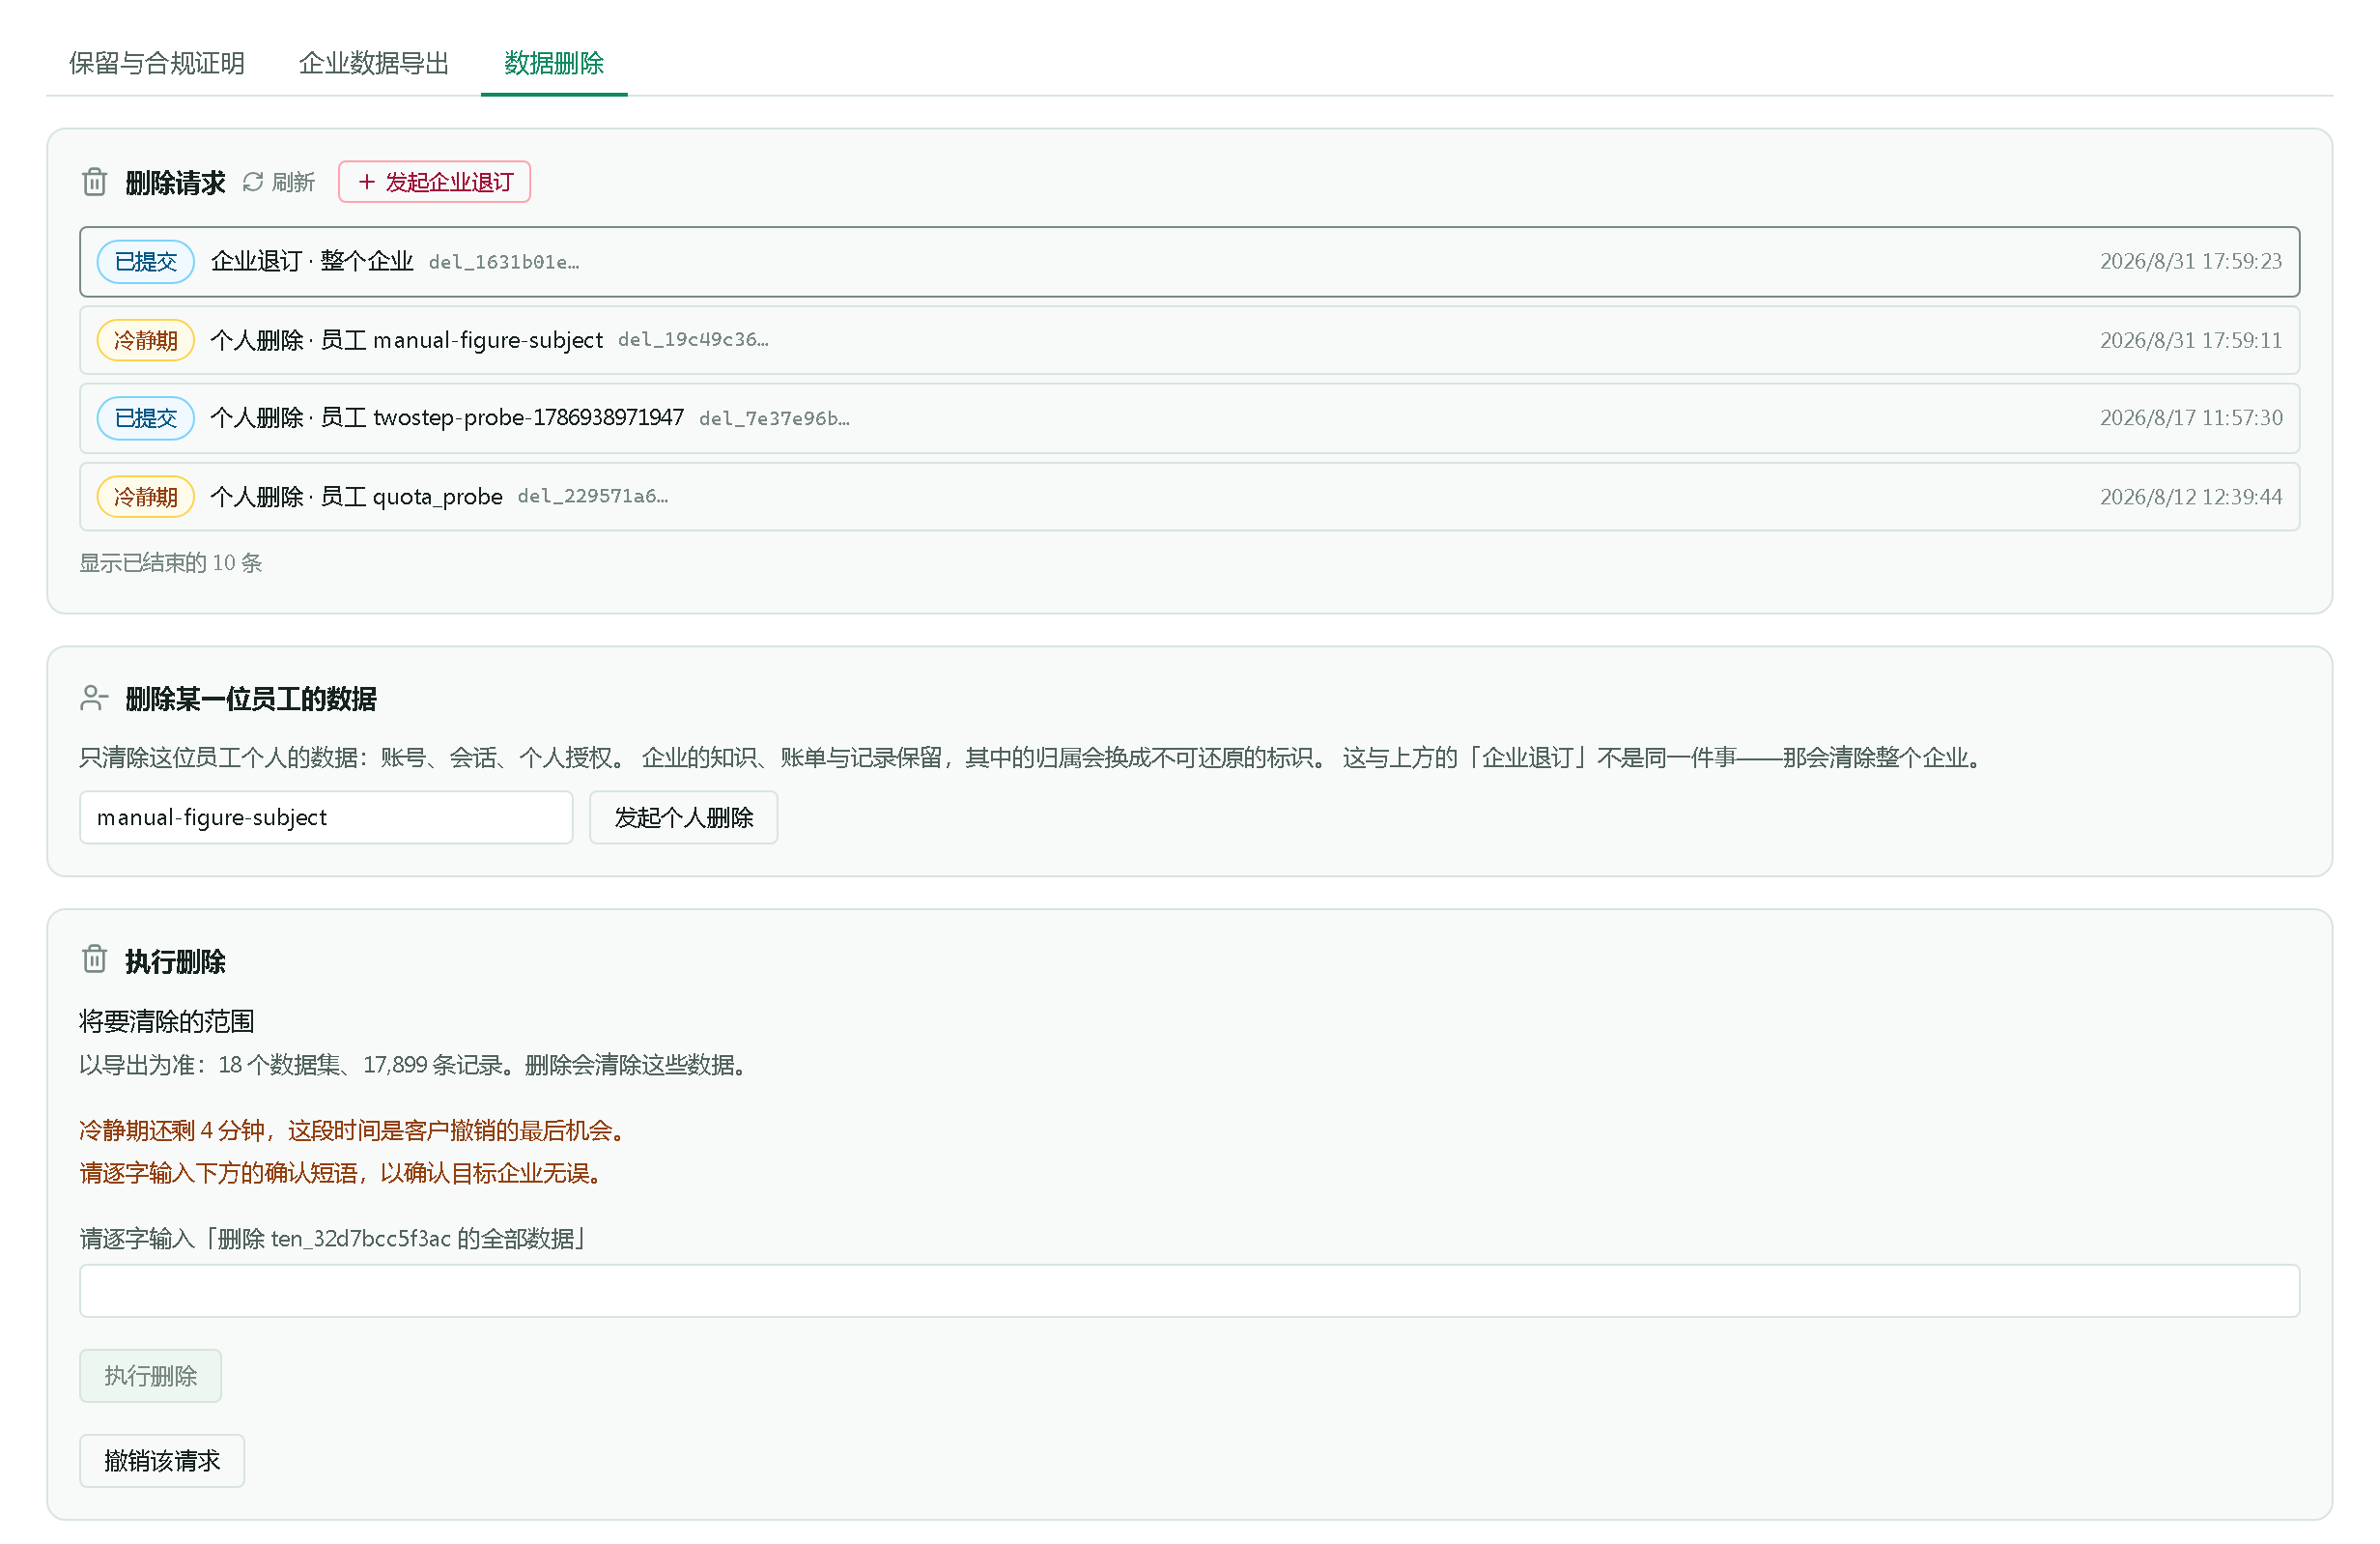Open the quota_probe deletion request row

click(x=1189, y=497)
